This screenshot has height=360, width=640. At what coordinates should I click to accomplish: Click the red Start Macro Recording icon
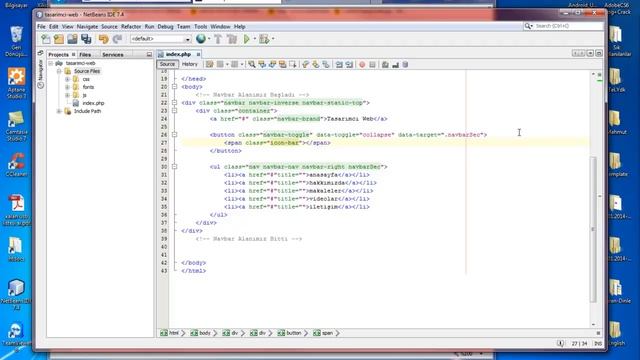click(x=362, y=64)
